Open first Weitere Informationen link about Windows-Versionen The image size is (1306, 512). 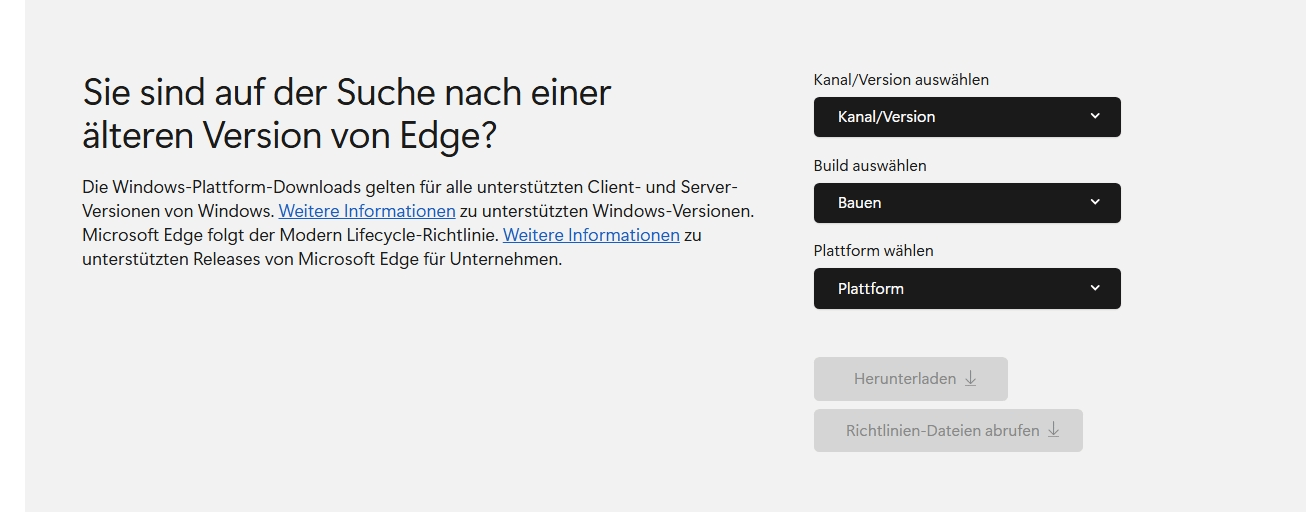[367, 211]
